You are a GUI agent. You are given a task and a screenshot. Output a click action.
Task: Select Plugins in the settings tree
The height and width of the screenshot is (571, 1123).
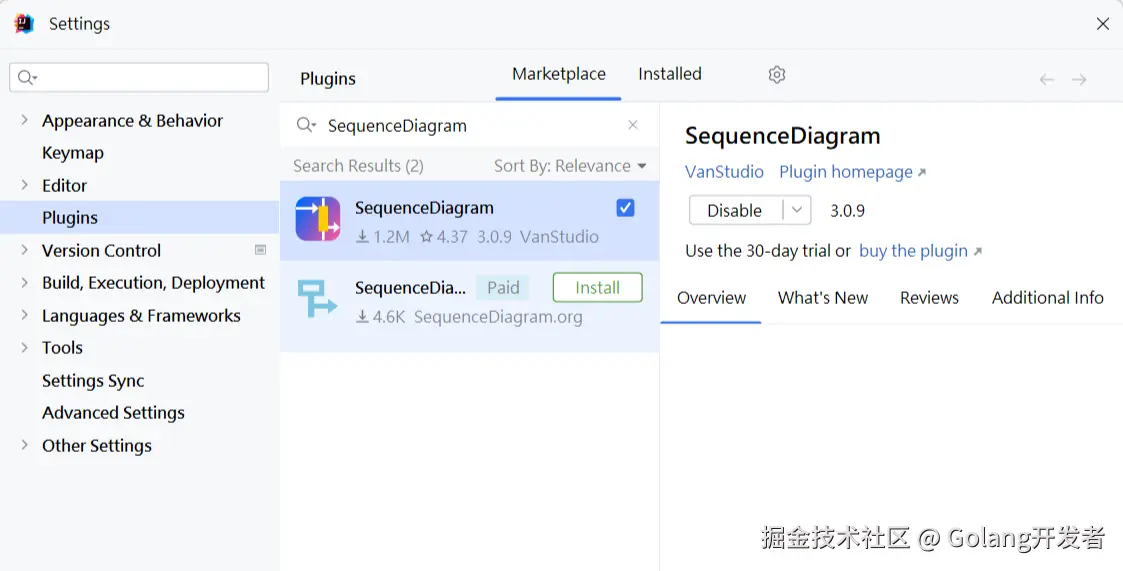tap(69, 217)
